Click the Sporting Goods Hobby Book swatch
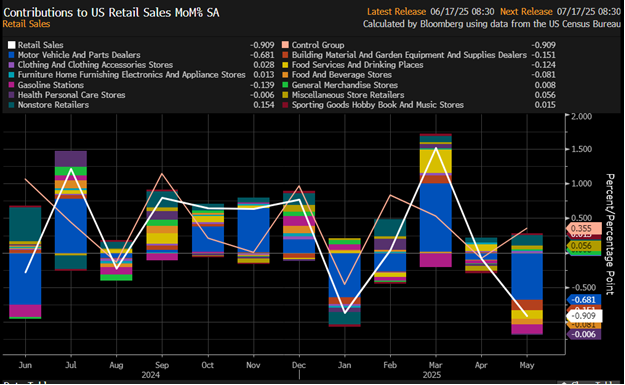 click(285, 105)
